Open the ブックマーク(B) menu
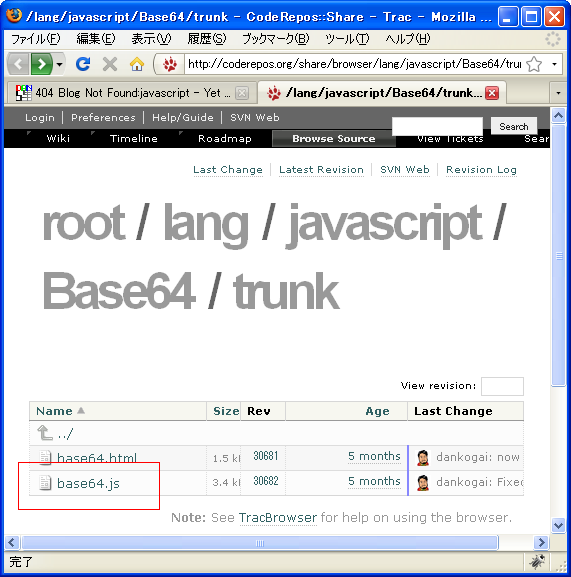 pyautogui.click(x=276, y=39)
